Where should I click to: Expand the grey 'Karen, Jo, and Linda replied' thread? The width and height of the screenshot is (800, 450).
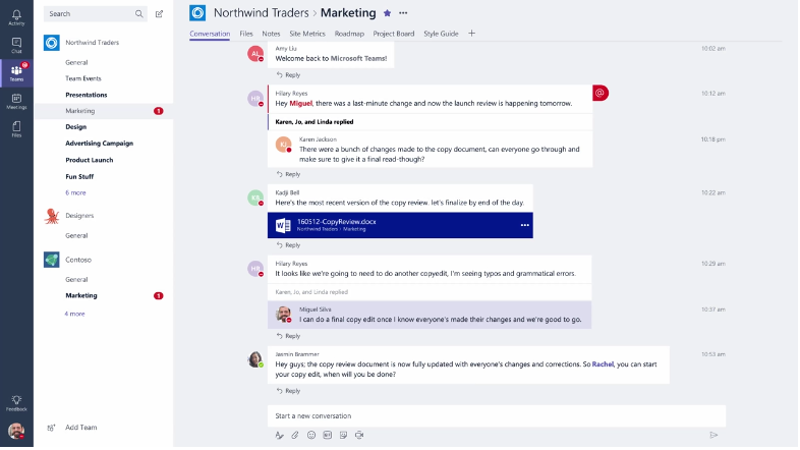click(312, 292)
